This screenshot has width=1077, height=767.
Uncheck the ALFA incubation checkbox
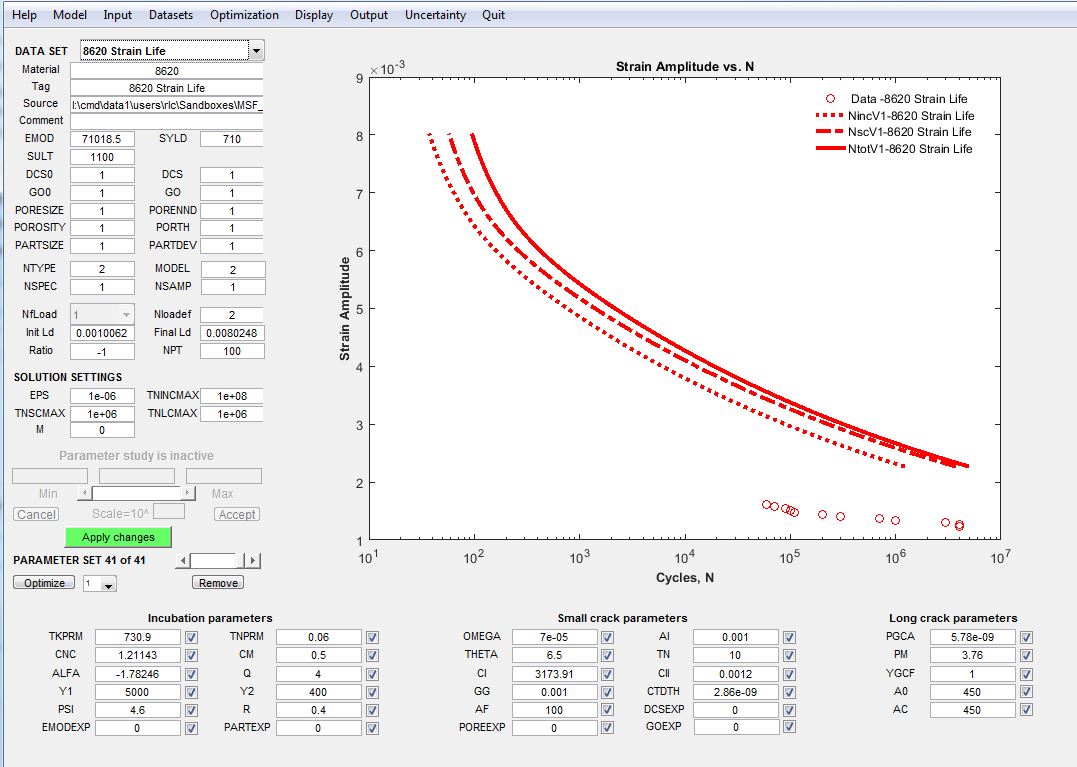[x=191, y=673]
